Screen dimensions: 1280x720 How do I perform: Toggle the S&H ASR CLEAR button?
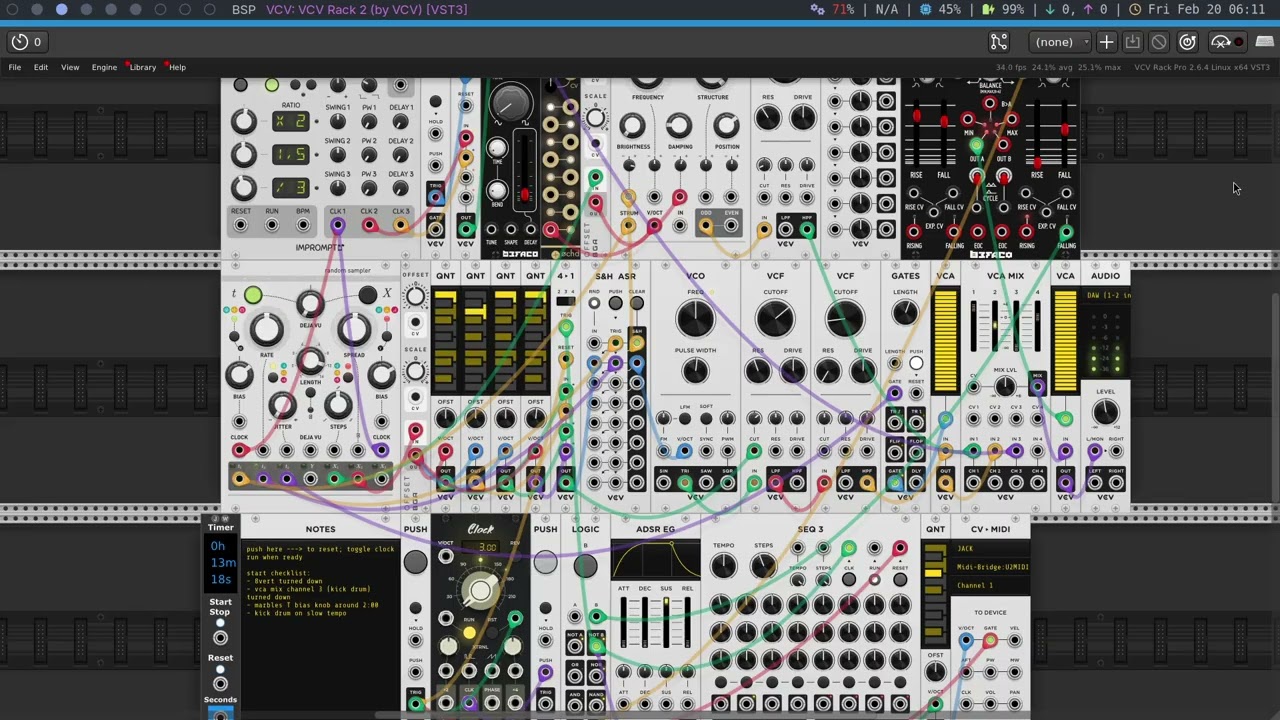click(x=636, y=304)
